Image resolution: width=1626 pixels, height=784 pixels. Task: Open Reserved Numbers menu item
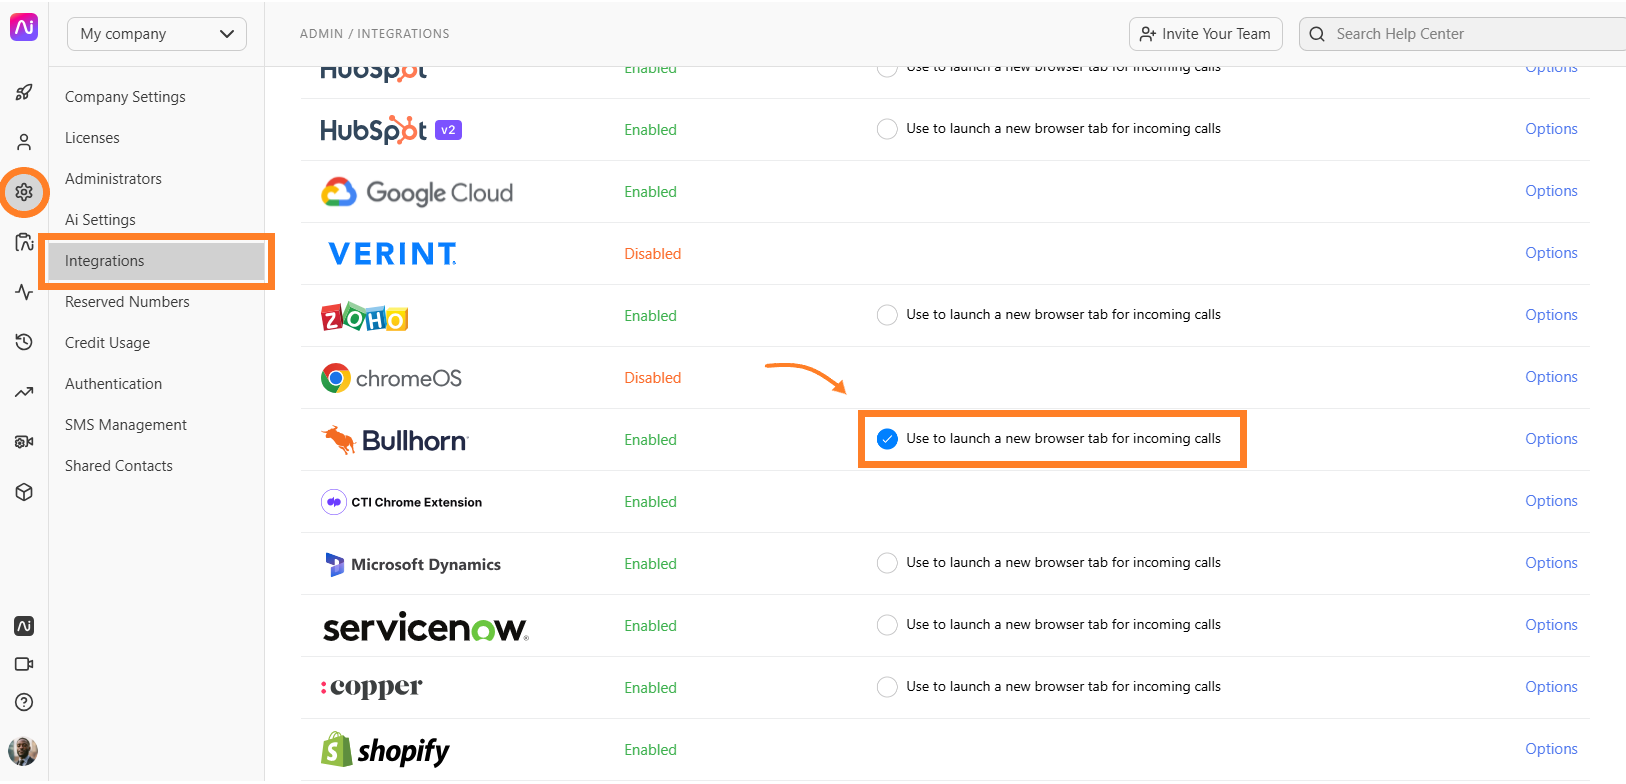(x=127, y=302)
